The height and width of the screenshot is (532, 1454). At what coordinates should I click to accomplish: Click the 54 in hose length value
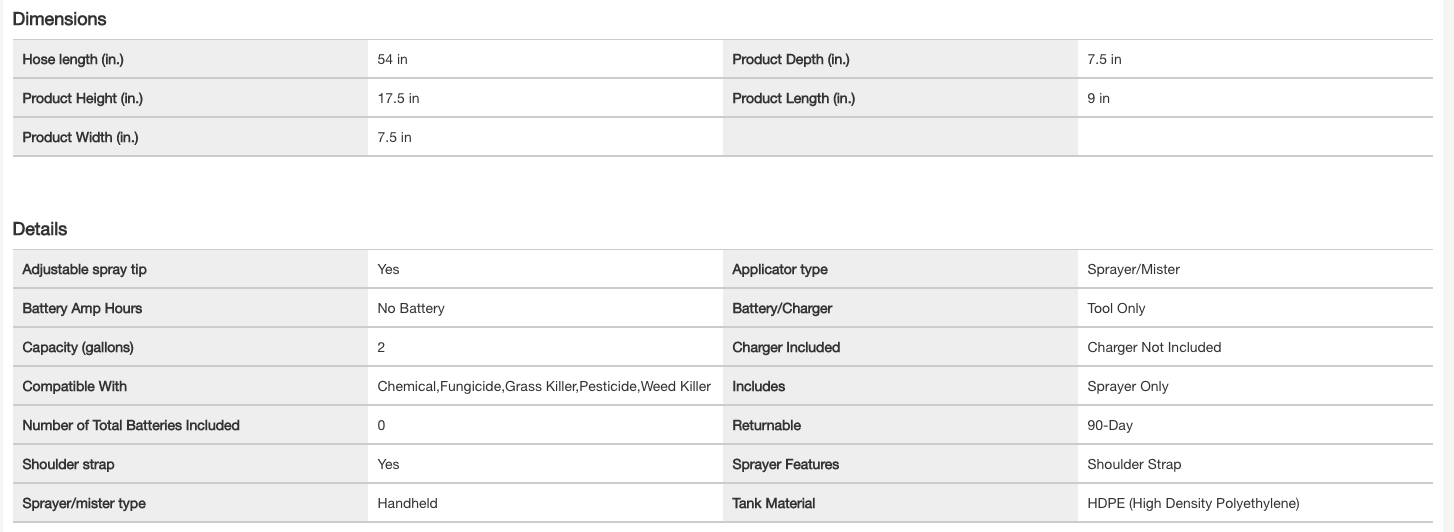click(392, 59)
